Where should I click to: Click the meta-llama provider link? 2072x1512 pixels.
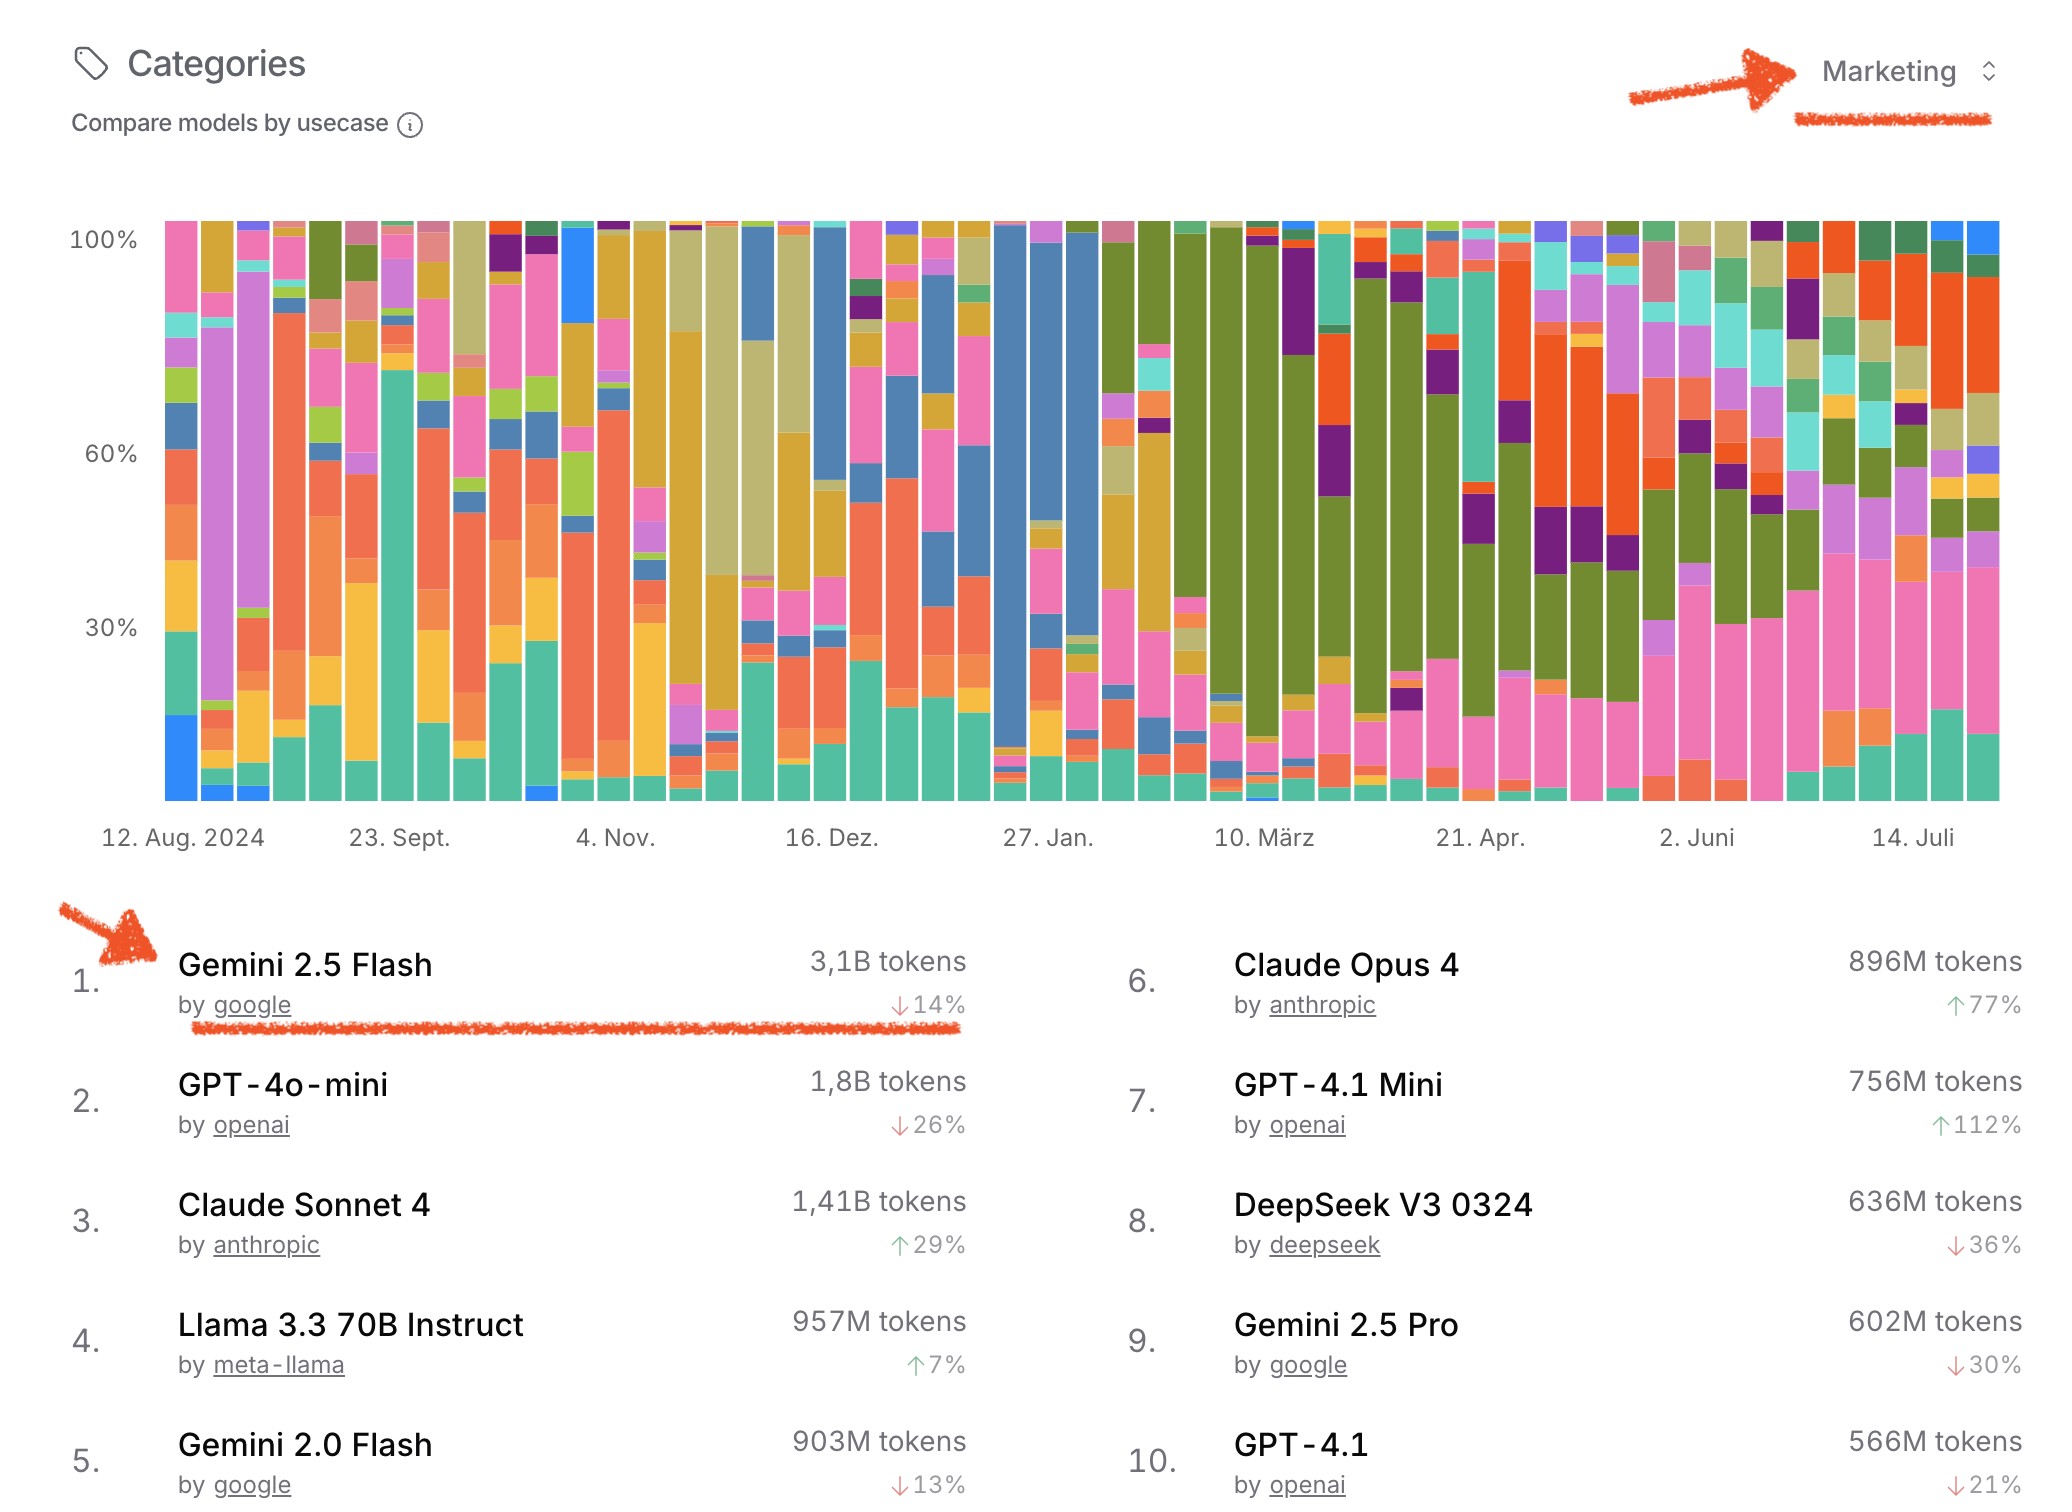pos(279,1365)
